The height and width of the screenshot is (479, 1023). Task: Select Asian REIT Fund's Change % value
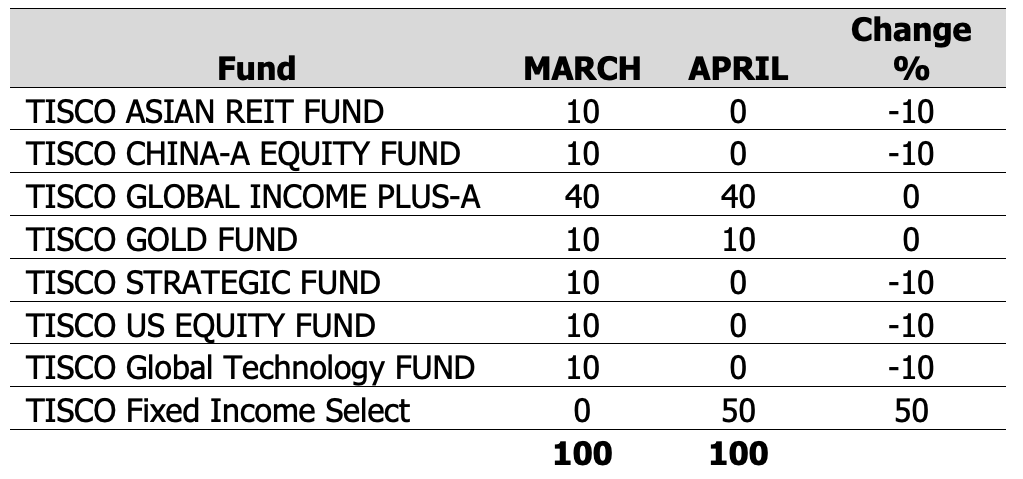pos(910,111)
